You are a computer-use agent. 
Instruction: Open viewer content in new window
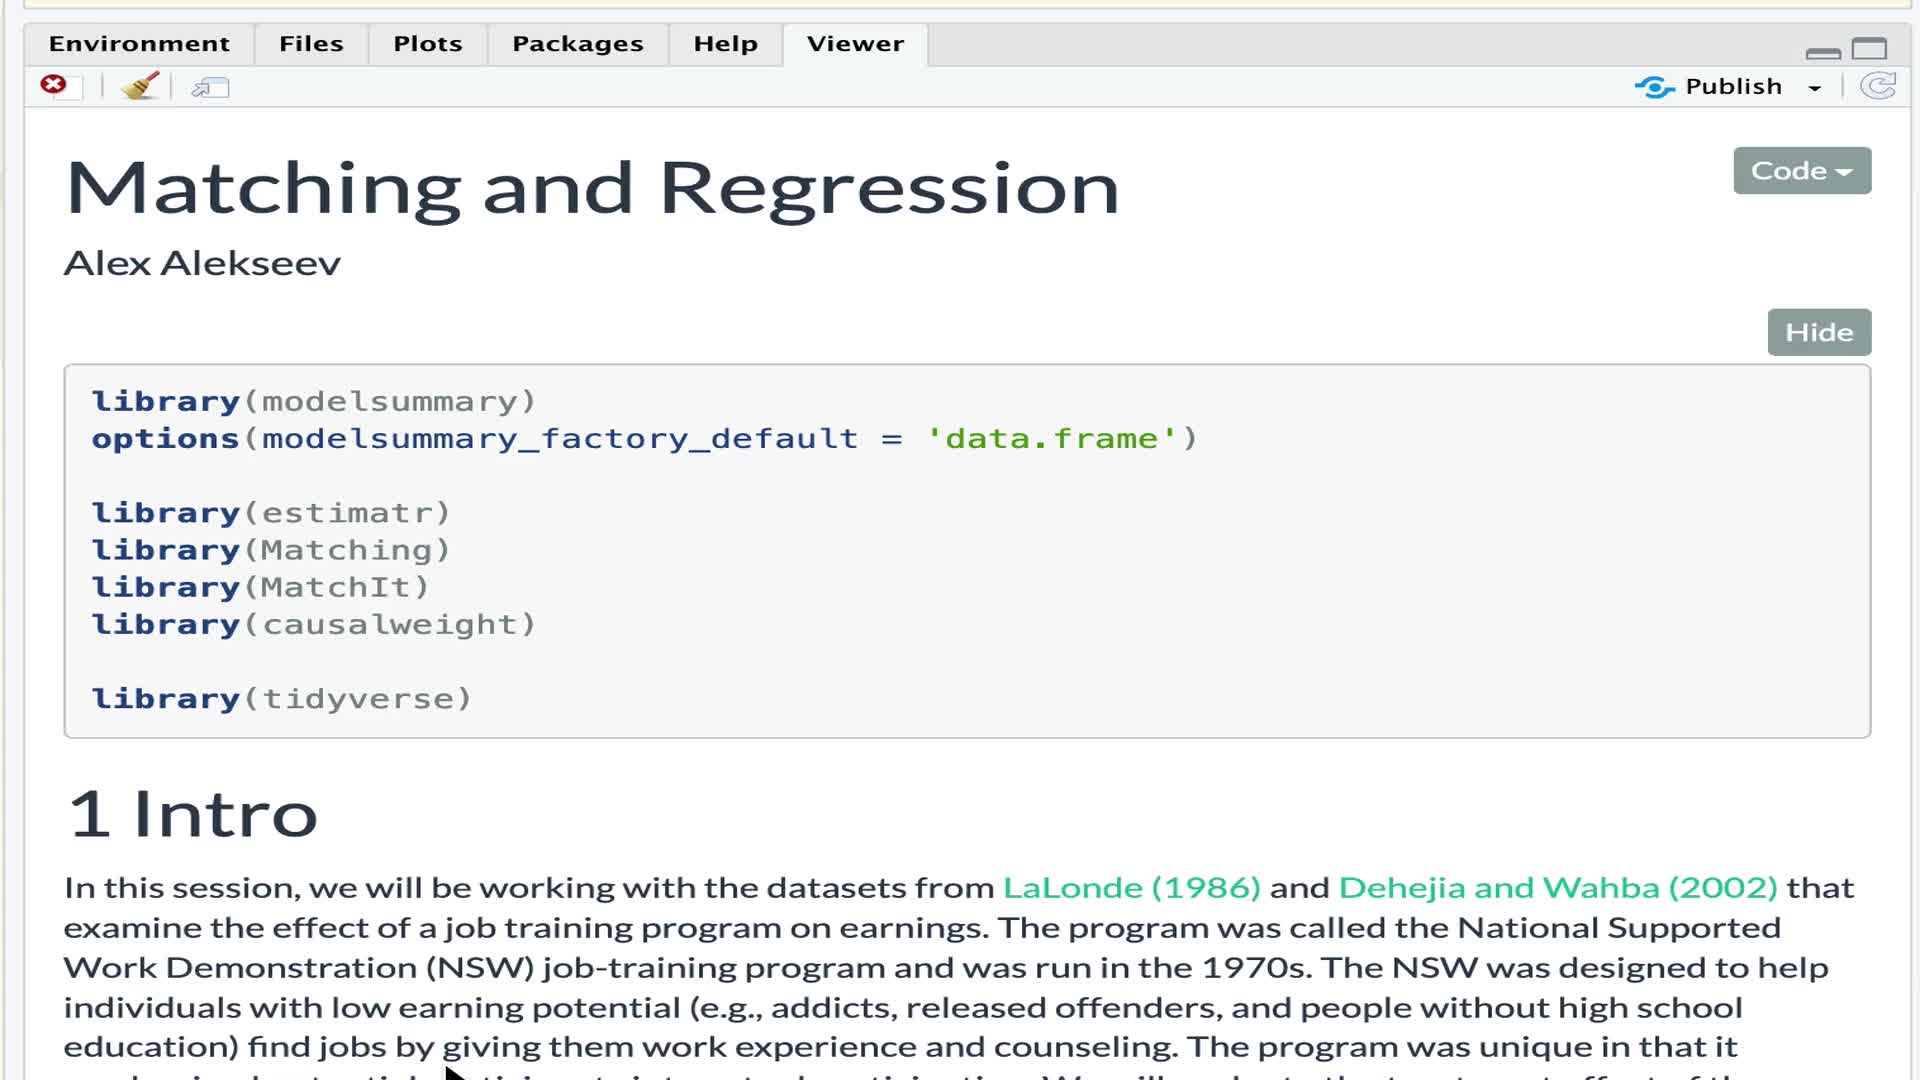(210, 88)
